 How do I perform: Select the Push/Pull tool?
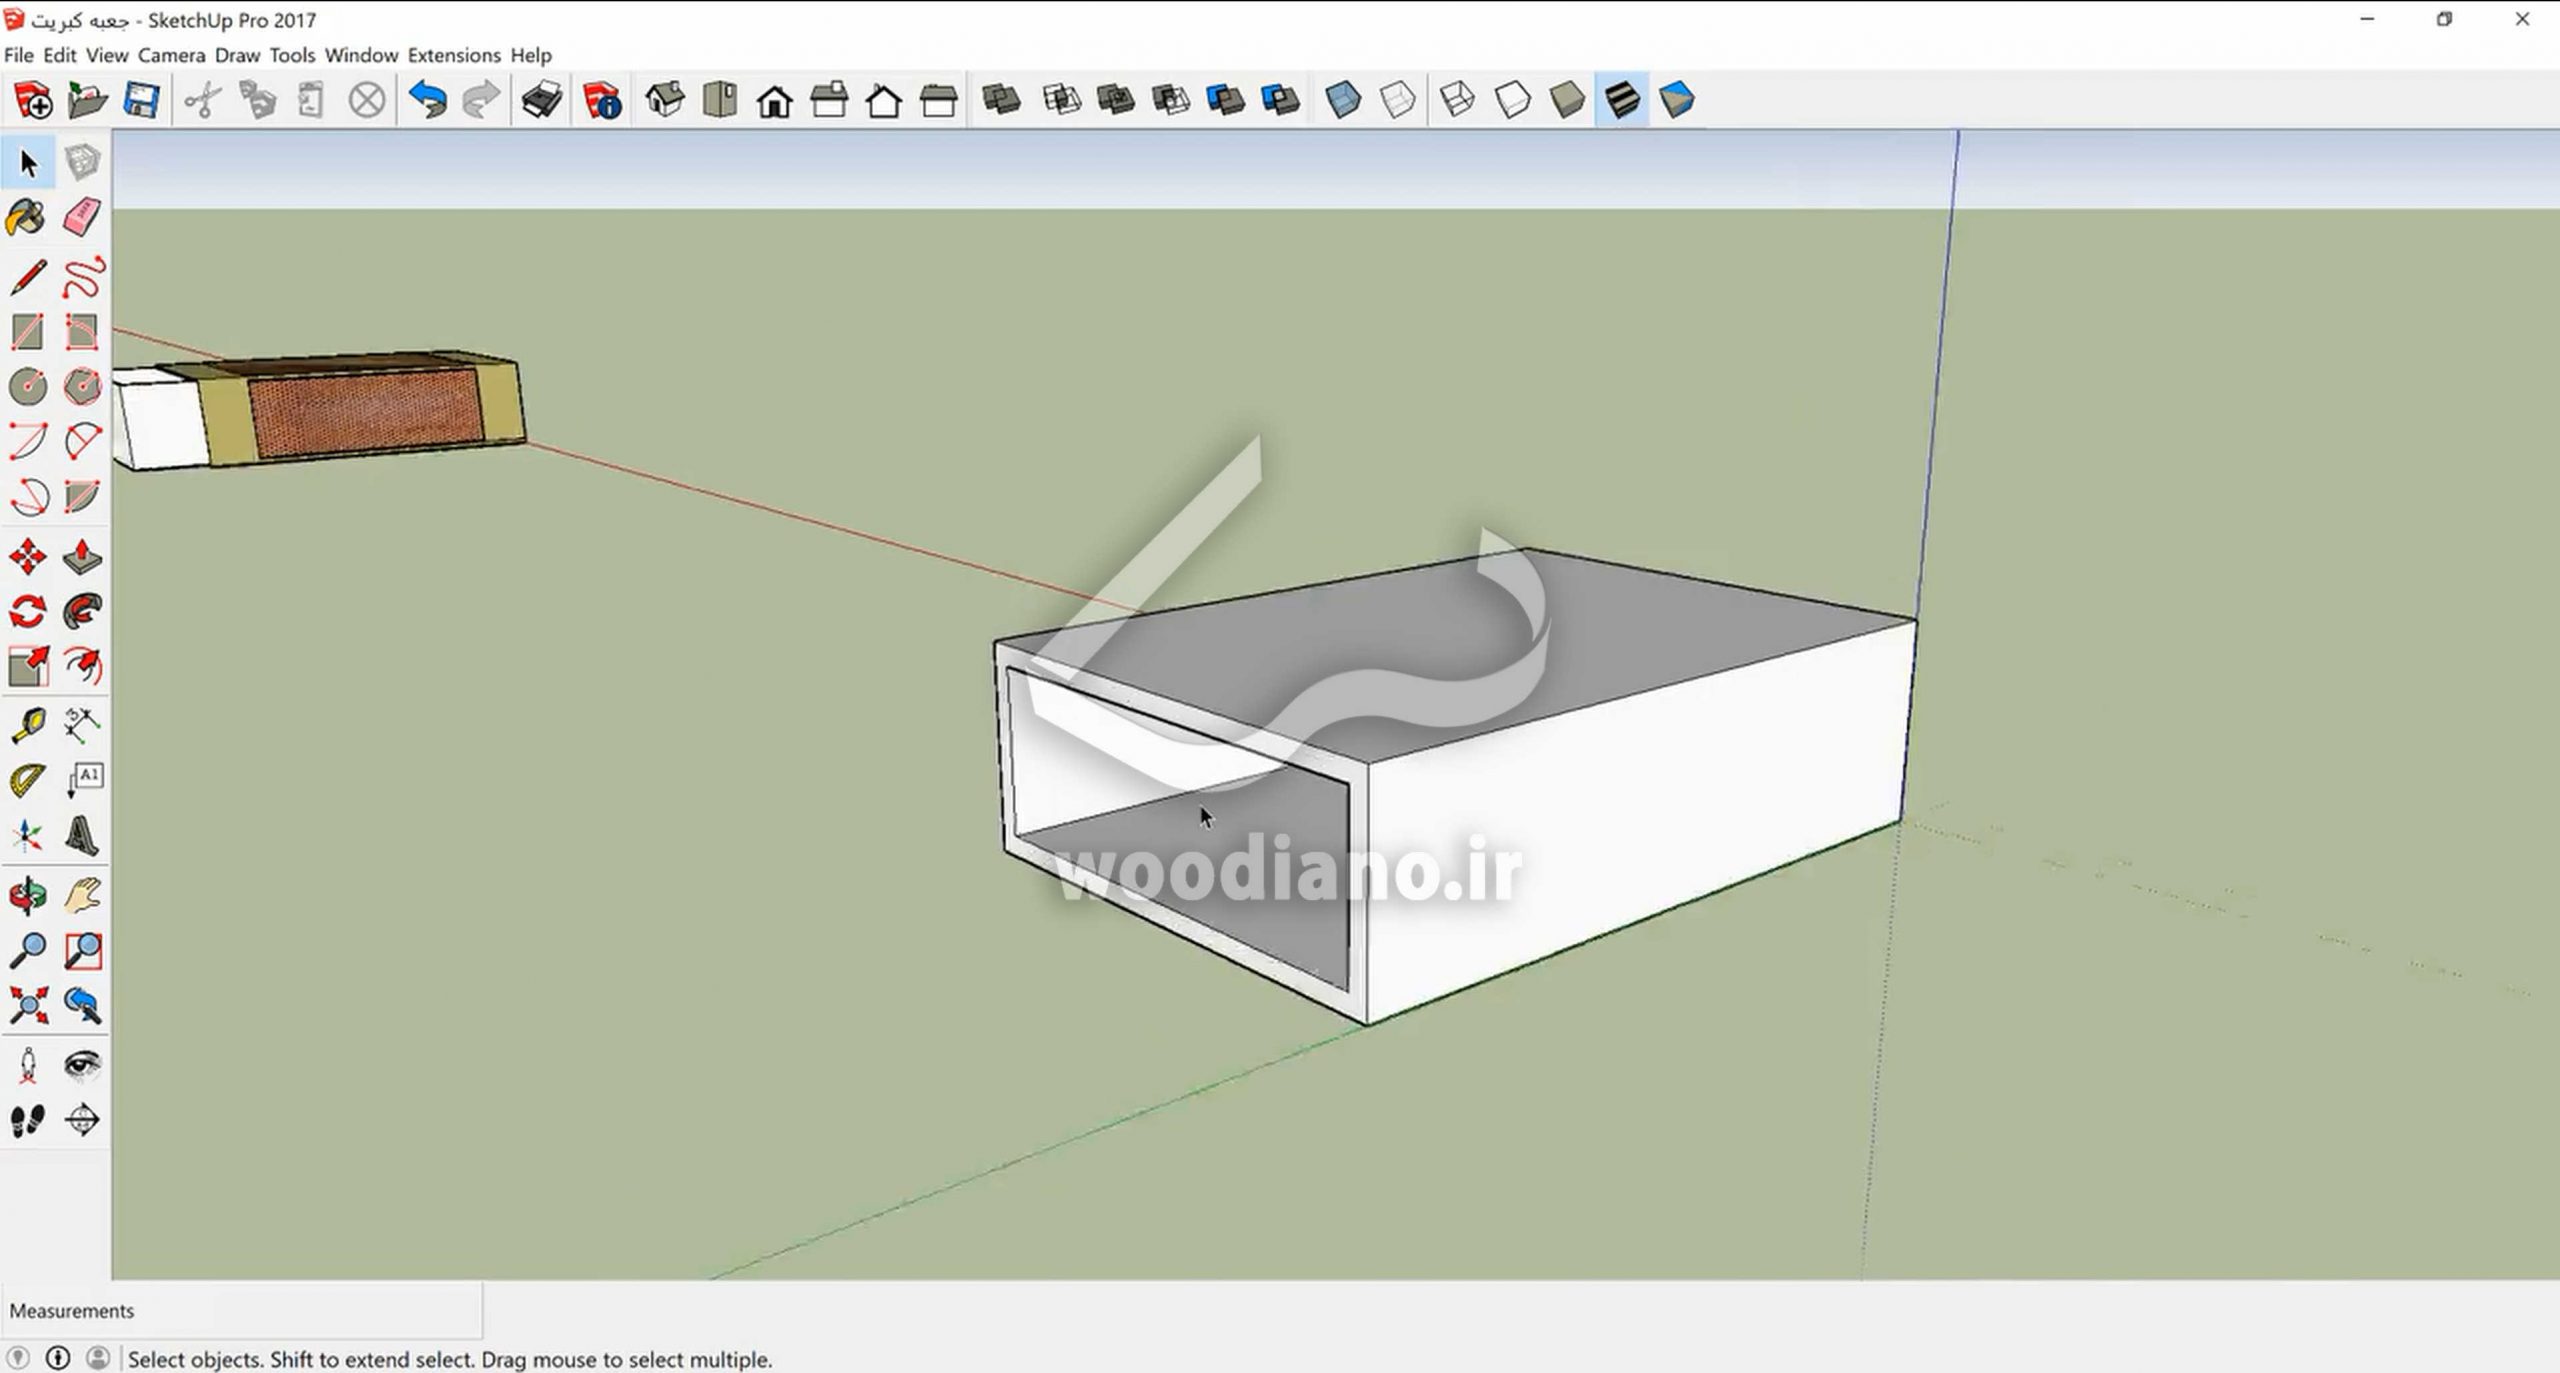point(82,557)
